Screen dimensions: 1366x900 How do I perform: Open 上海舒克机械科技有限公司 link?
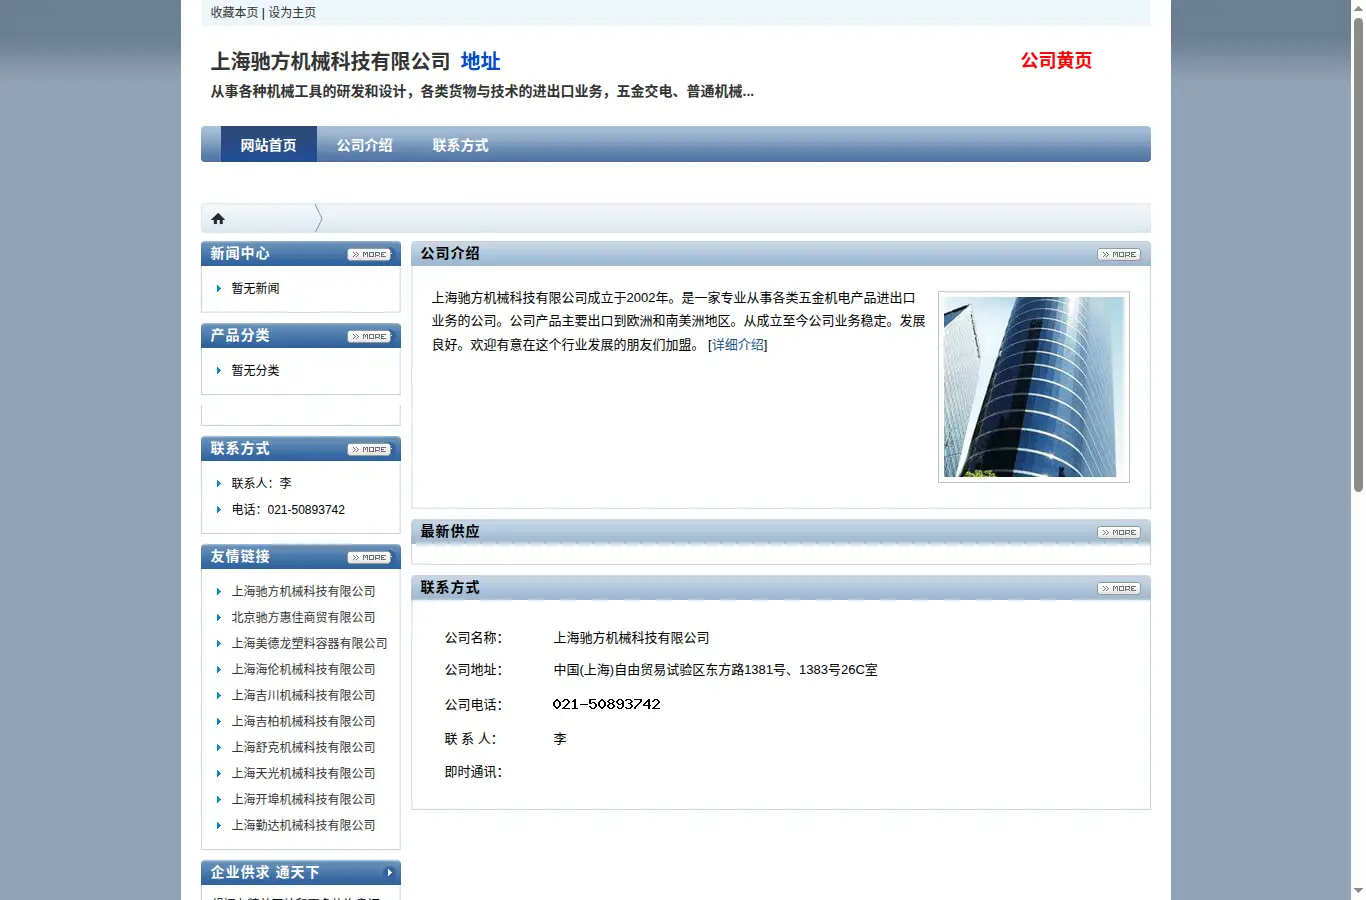click(303, 748)
